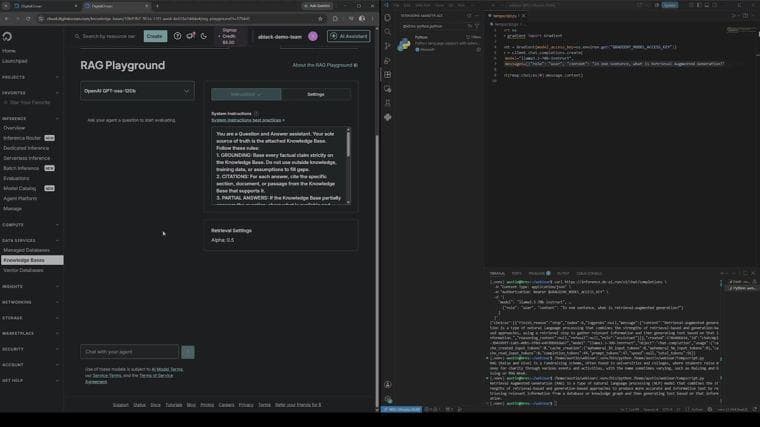Viewport: 760px width, 427px height.
Task: Open the help question-mark icon in top bar
Action: 177,36
